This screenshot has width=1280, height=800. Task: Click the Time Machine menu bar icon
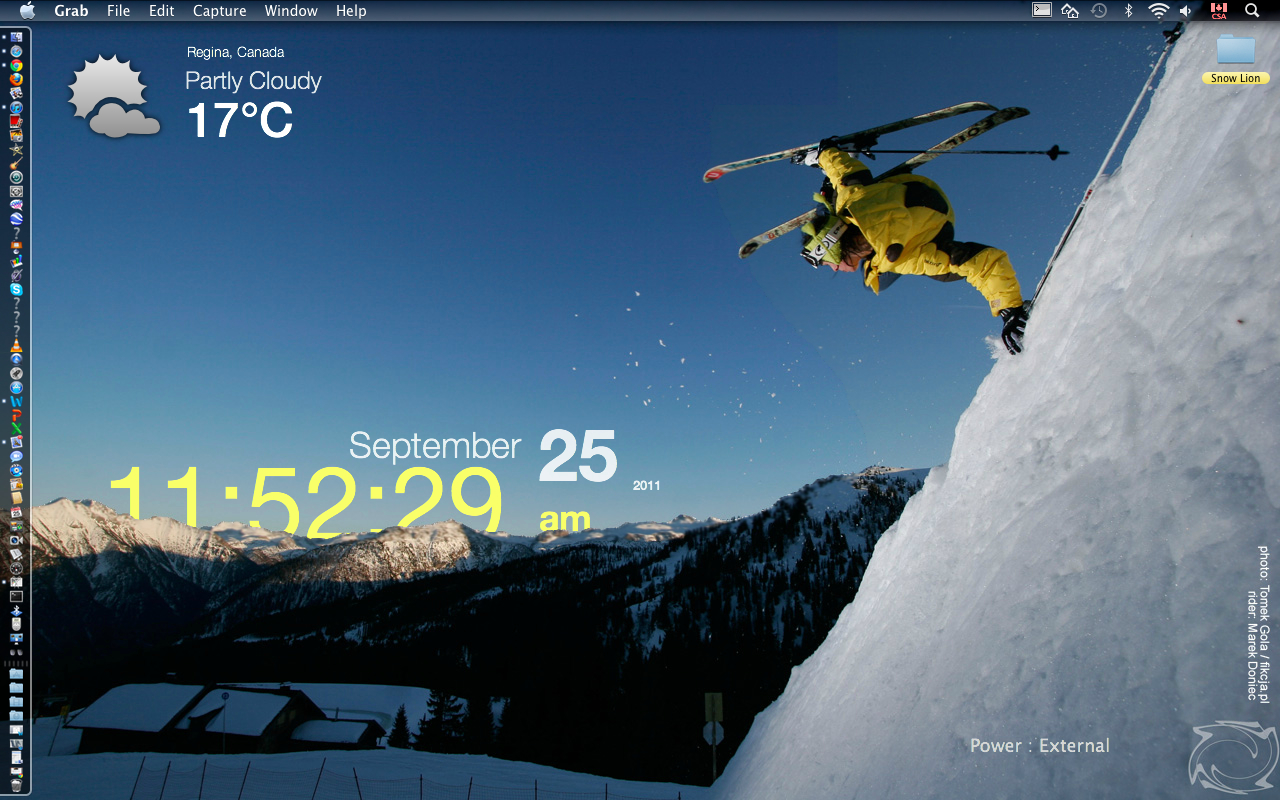[x=1099, y=11]
